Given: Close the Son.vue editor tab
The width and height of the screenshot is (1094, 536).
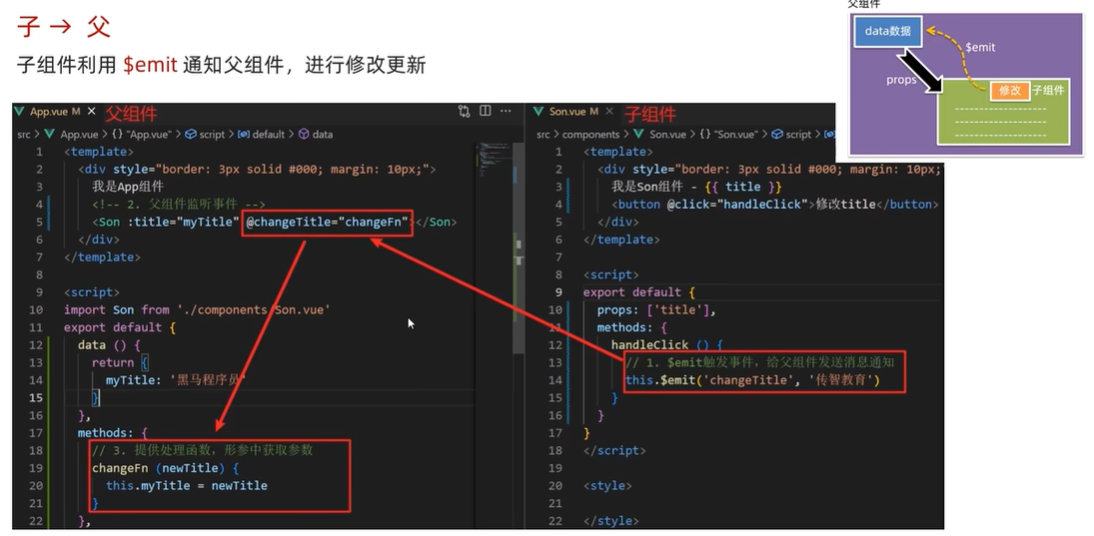Looking at the screenshot, I should pos(610,112).
